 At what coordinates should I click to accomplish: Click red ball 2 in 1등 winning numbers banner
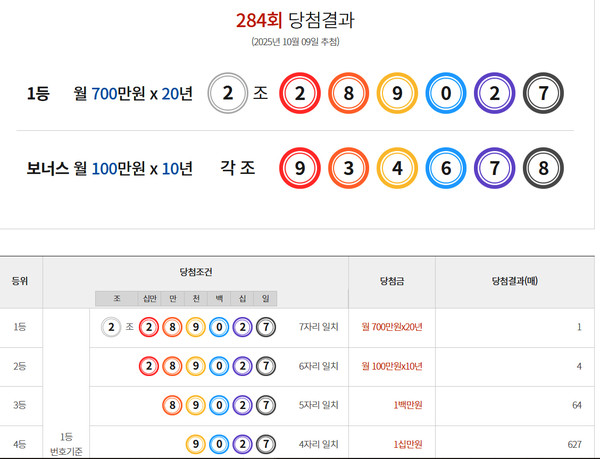[x=300, y=93]
